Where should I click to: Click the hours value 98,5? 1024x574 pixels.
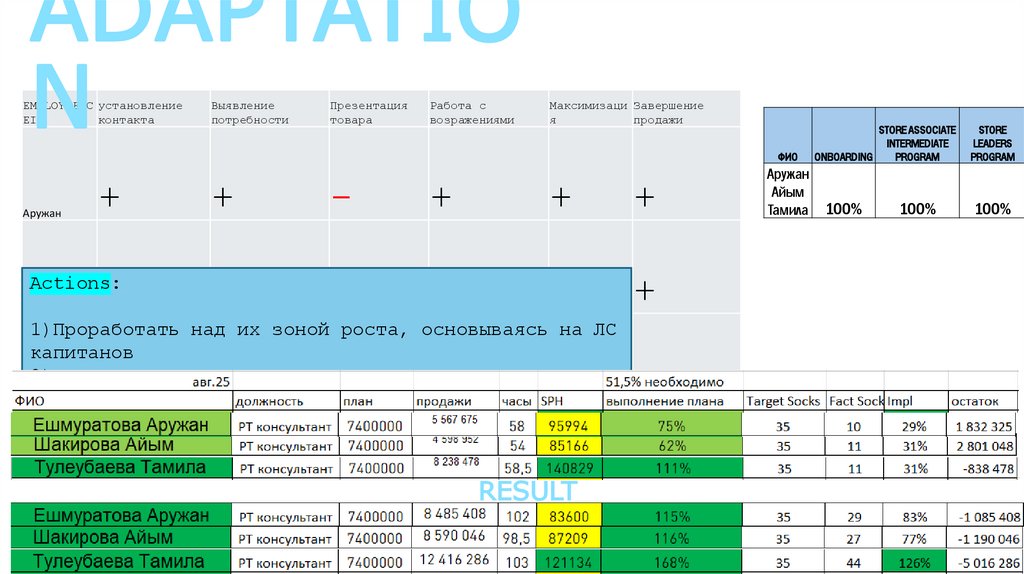point(517,539)
